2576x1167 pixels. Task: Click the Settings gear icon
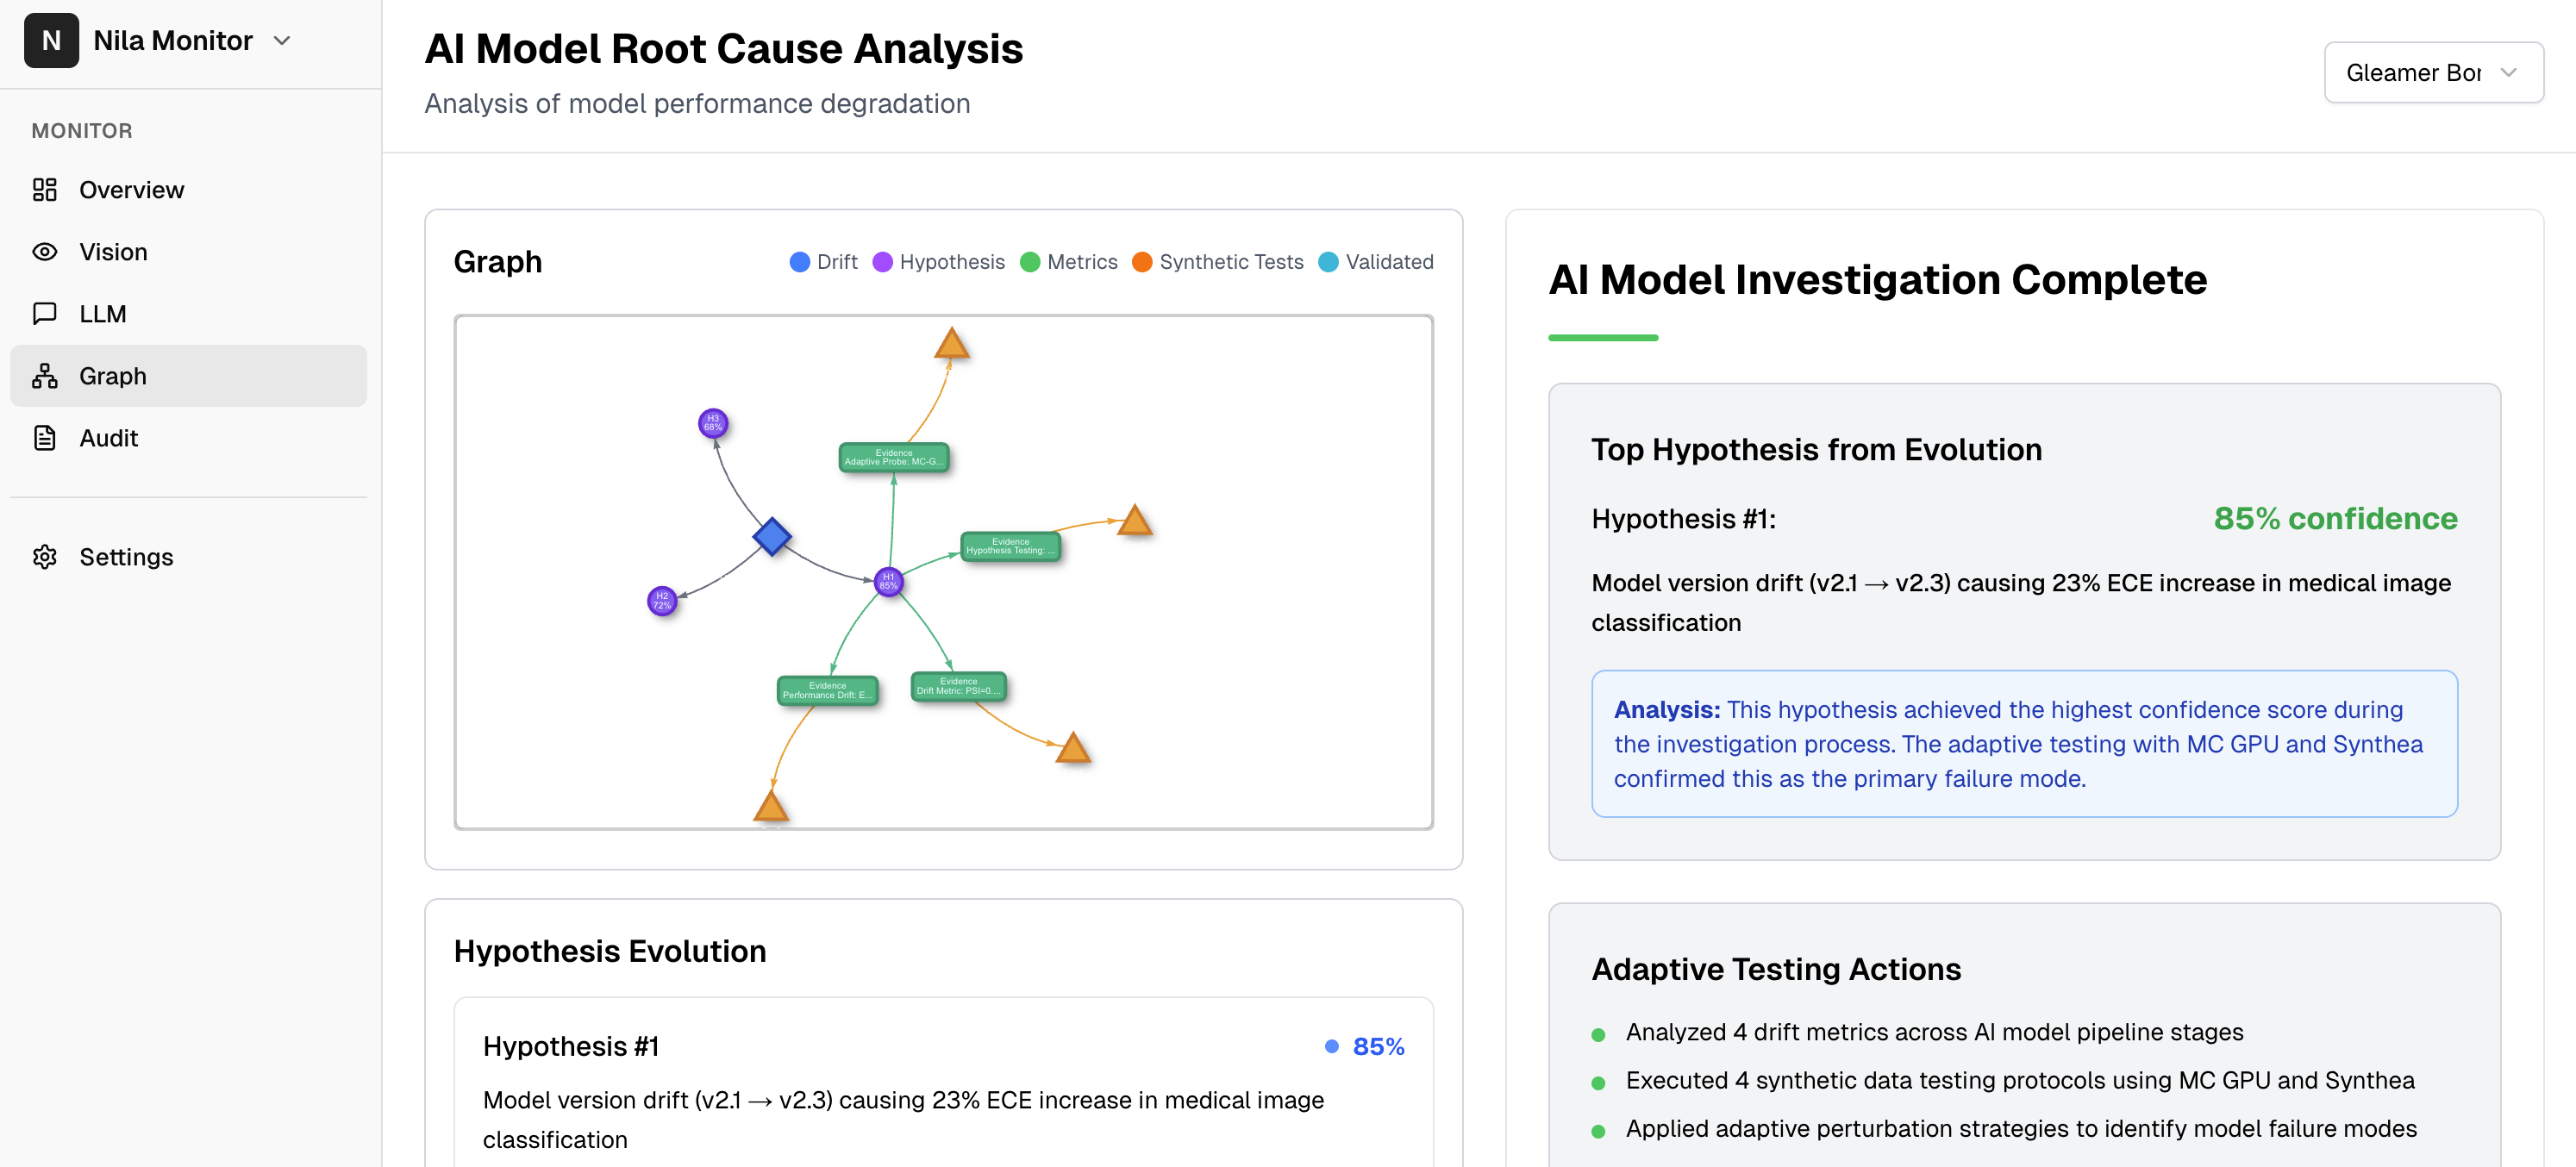pyautogui.click(x=45, y=556)
